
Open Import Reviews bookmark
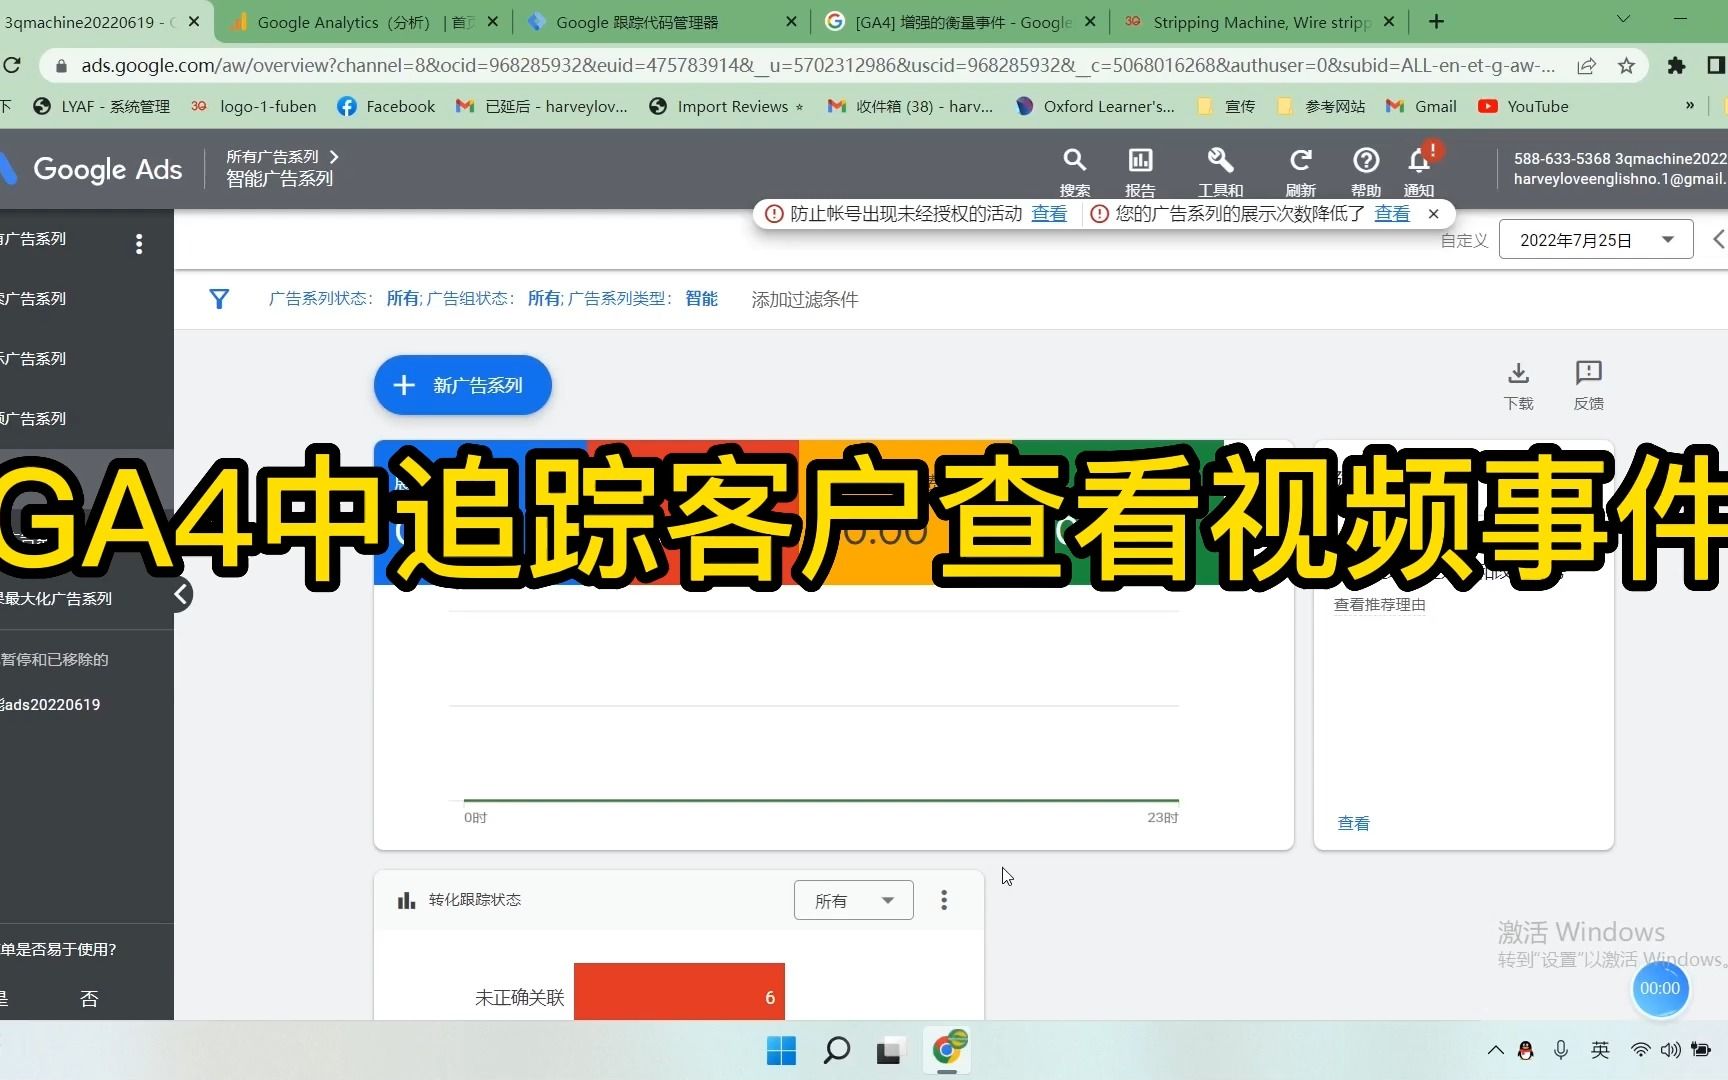726,106
